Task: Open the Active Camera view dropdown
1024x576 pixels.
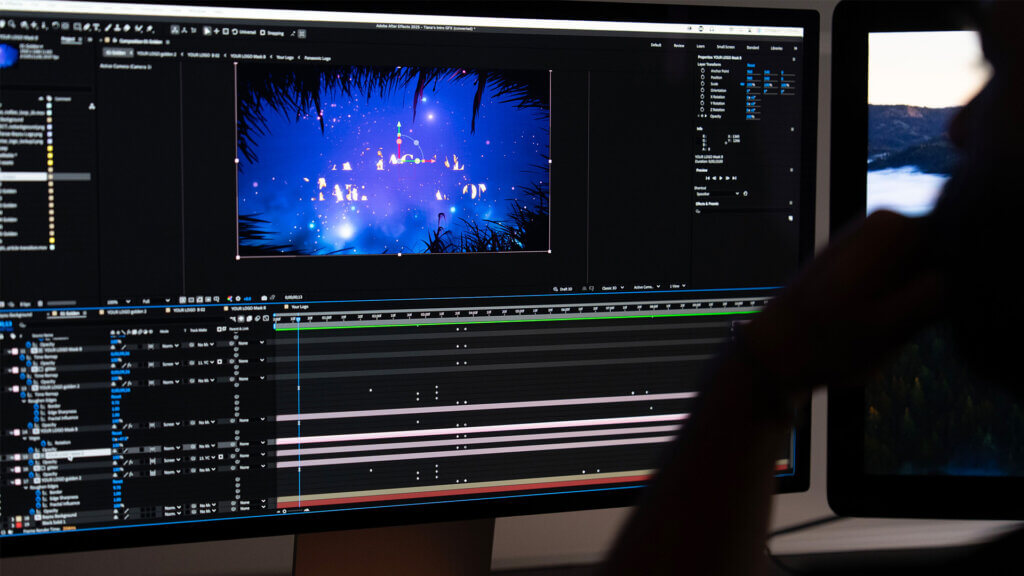Action: click(x=646, y=287)
